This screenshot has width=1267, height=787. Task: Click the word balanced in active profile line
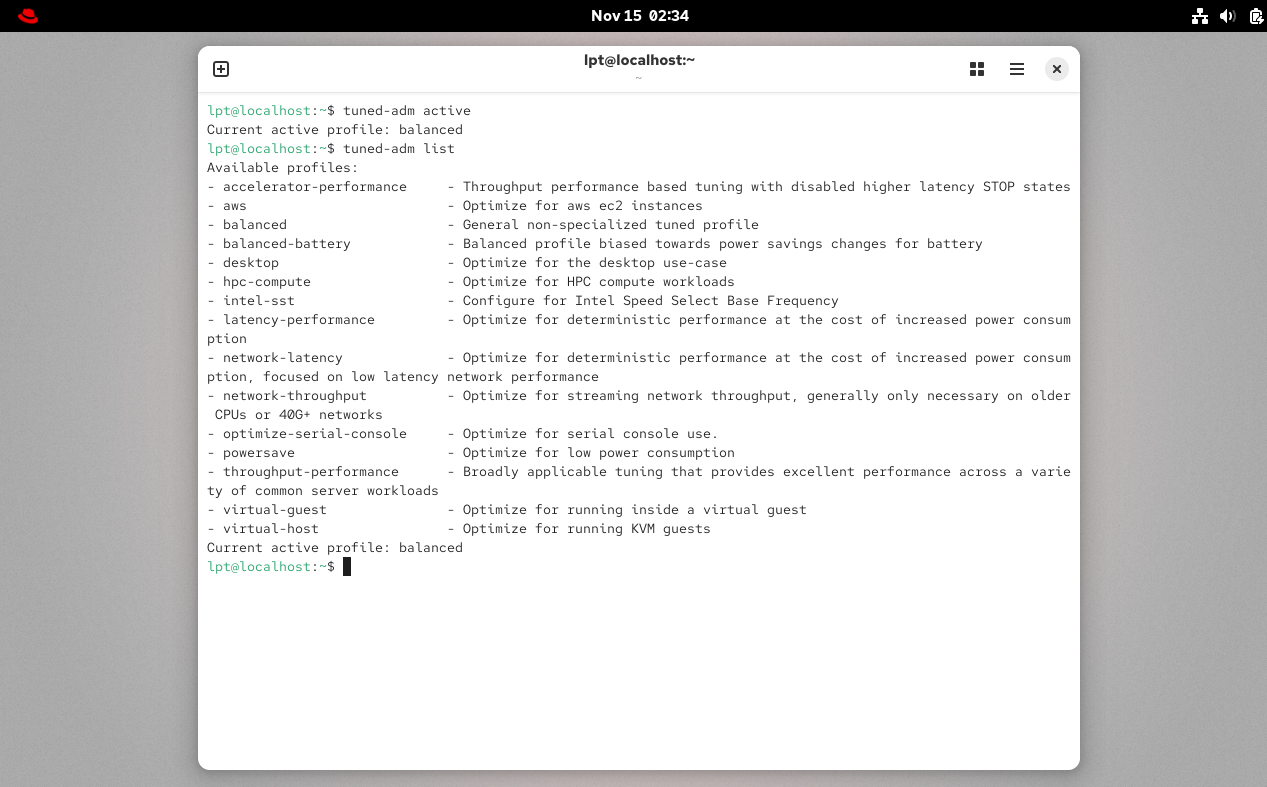(x=431, y=129)
